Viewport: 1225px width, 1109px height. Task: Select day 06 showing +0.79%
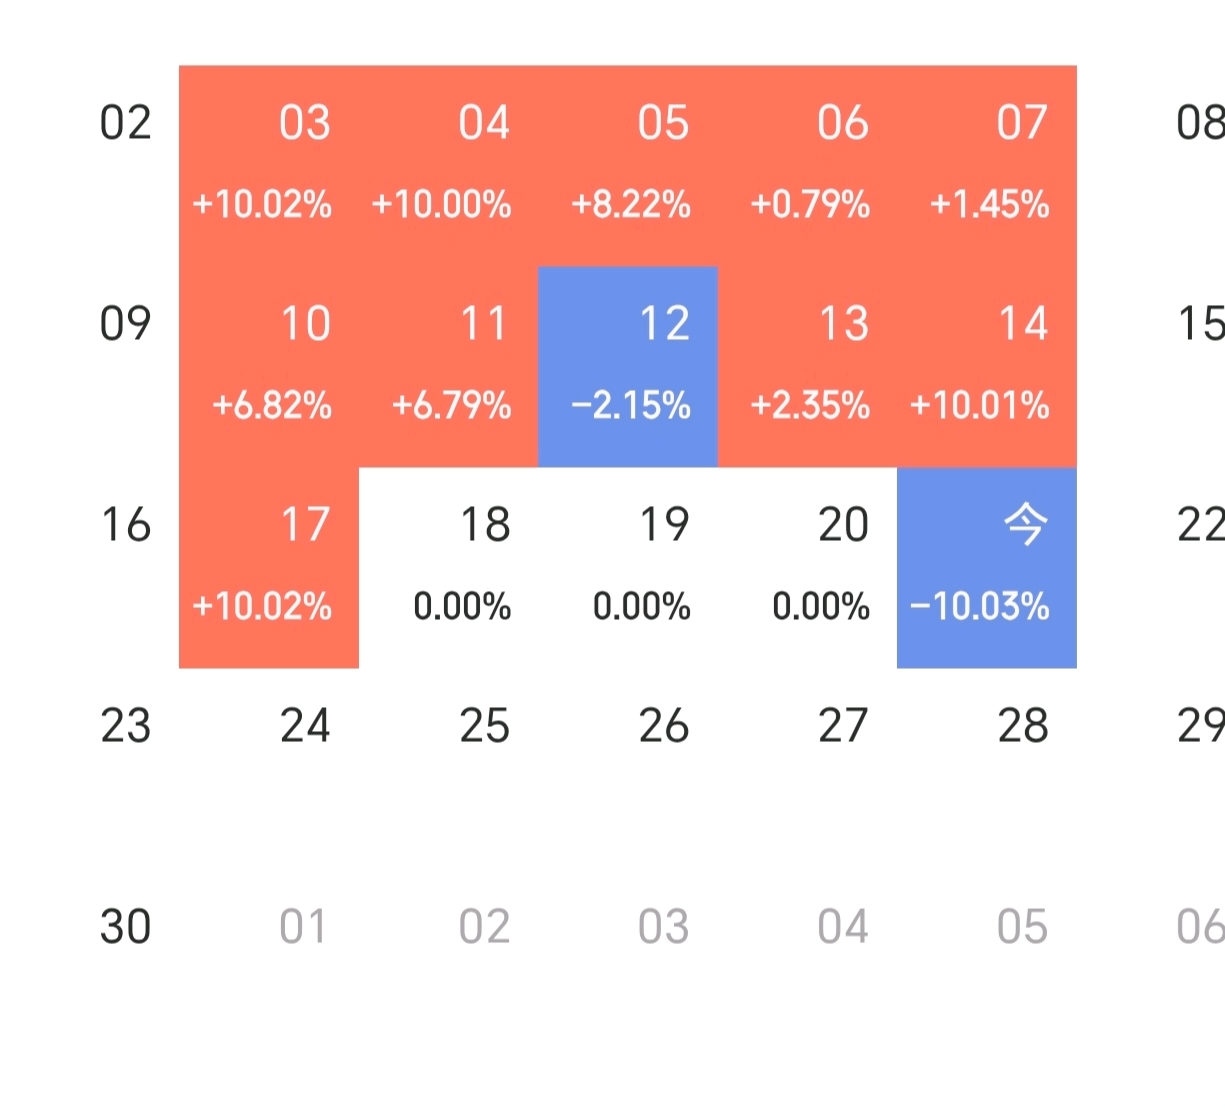[807, 165]
